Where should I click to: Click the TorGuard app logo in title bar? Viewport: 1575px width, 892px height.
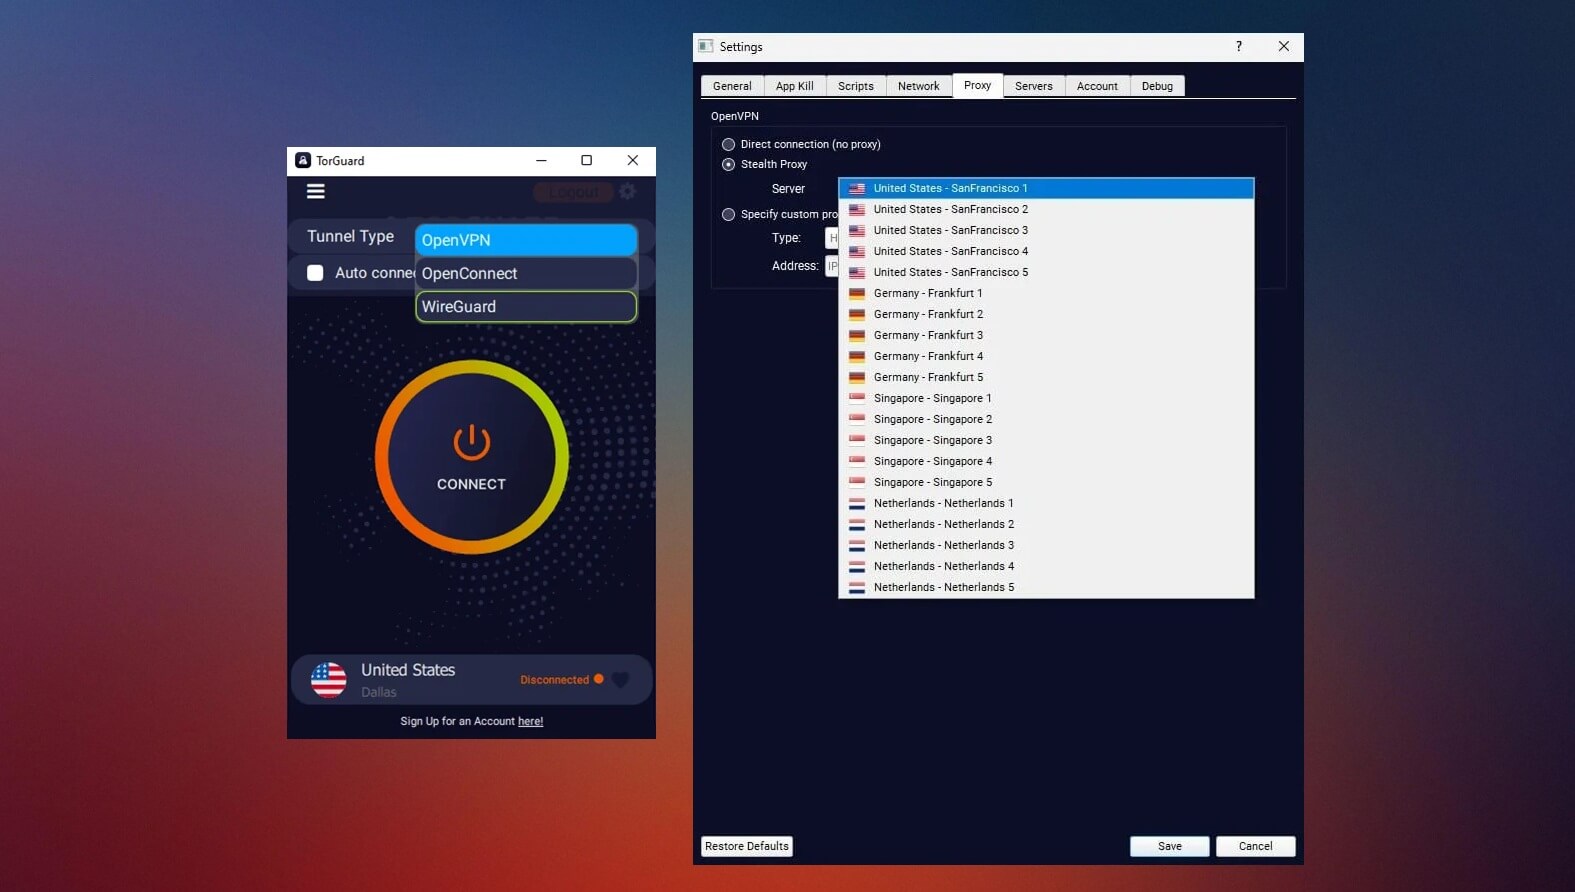pyautogui.click(x=303, y=160)
